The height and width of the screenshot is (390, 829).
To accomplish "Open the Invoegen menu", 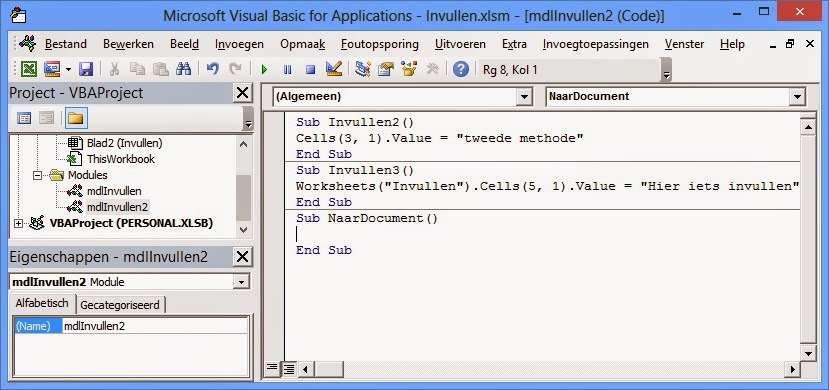I will tap(240, 44).
